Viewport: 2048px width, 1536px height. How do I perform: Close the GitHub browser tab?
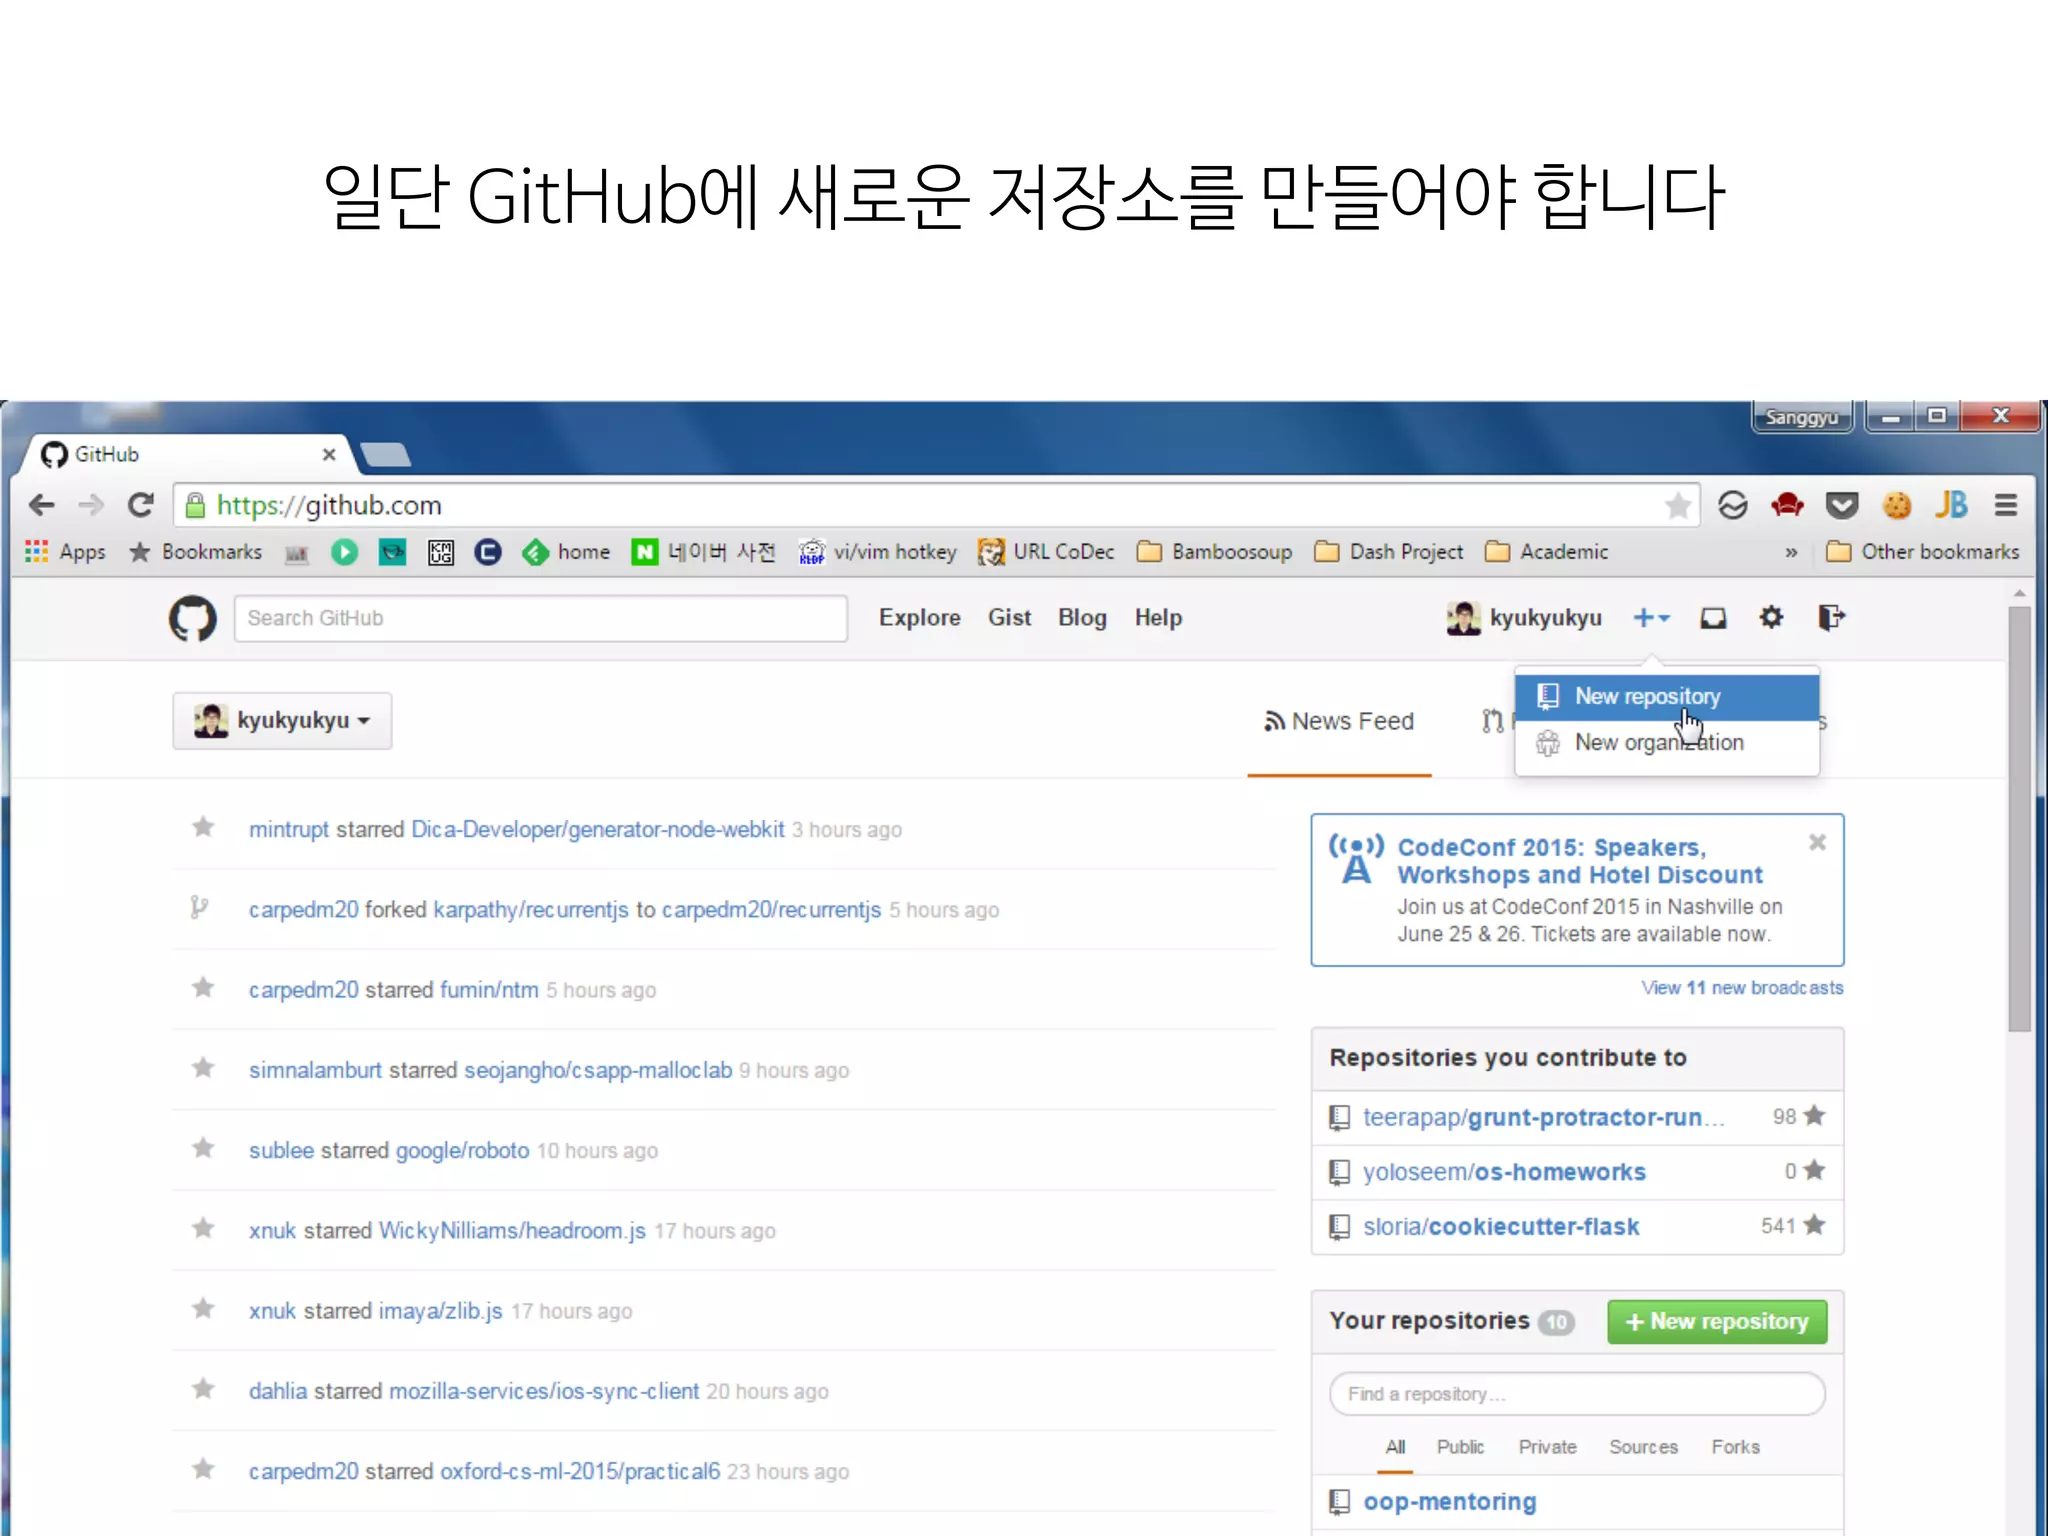coord(329,454)
